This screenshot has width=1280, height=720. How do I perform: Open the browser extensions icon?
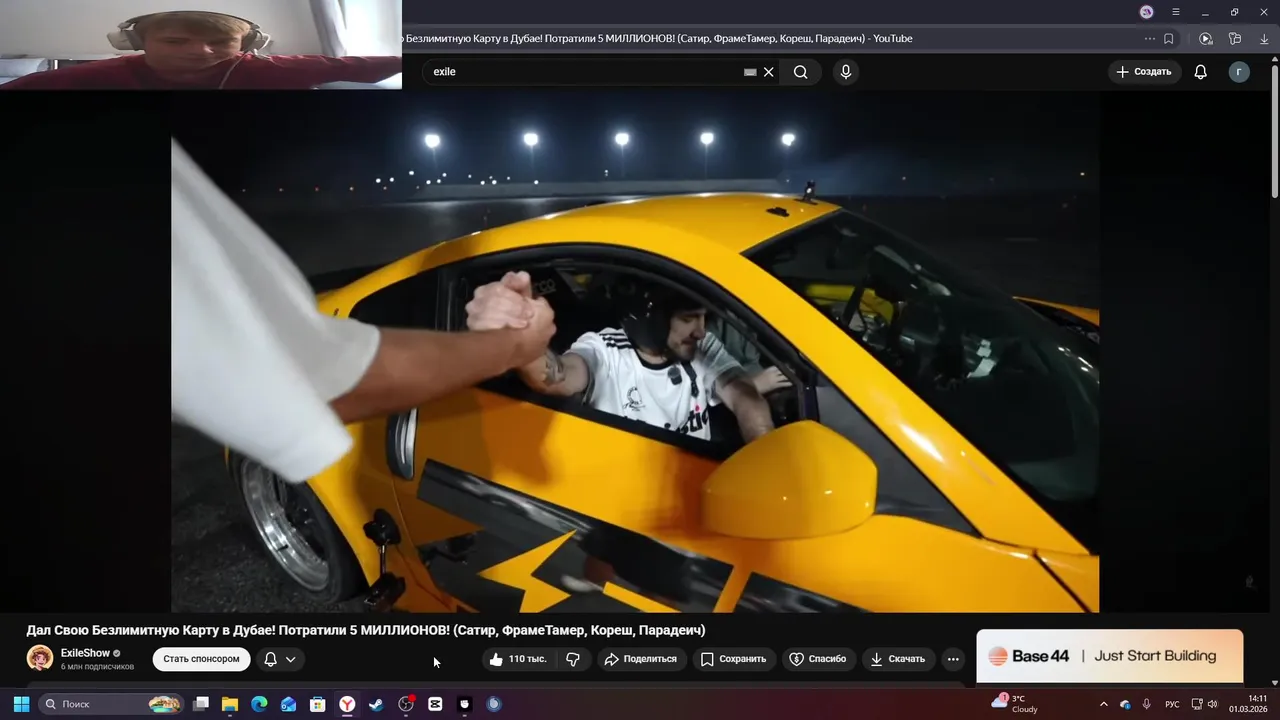coord(1235,39)
